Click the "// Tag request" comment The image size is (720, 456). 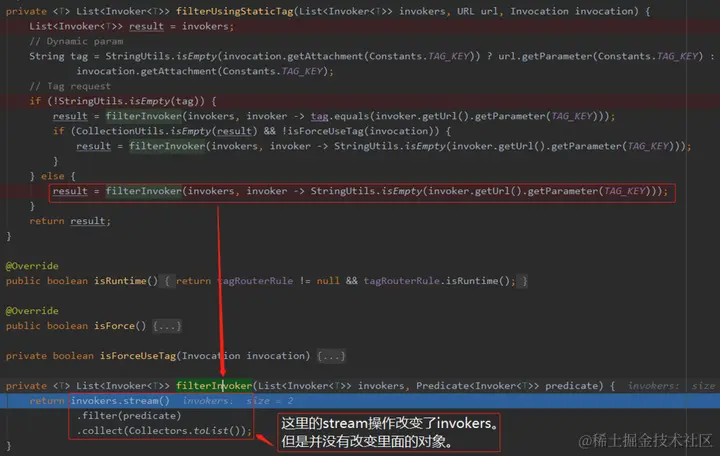[x=70, y=86]
